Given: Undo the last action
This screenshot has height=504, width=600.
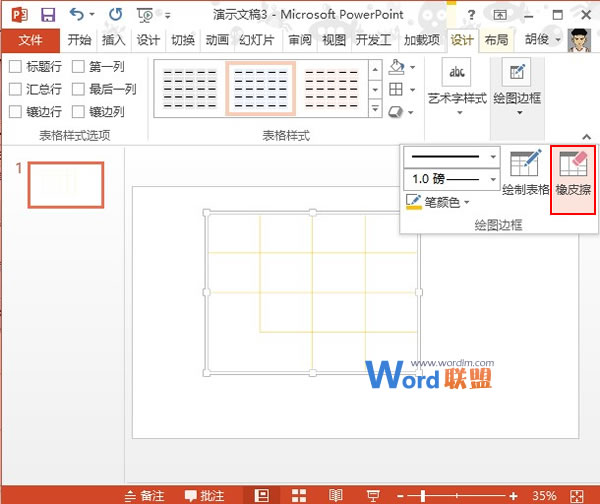Looking at the screenshot, I should click(x=77, y=15).
